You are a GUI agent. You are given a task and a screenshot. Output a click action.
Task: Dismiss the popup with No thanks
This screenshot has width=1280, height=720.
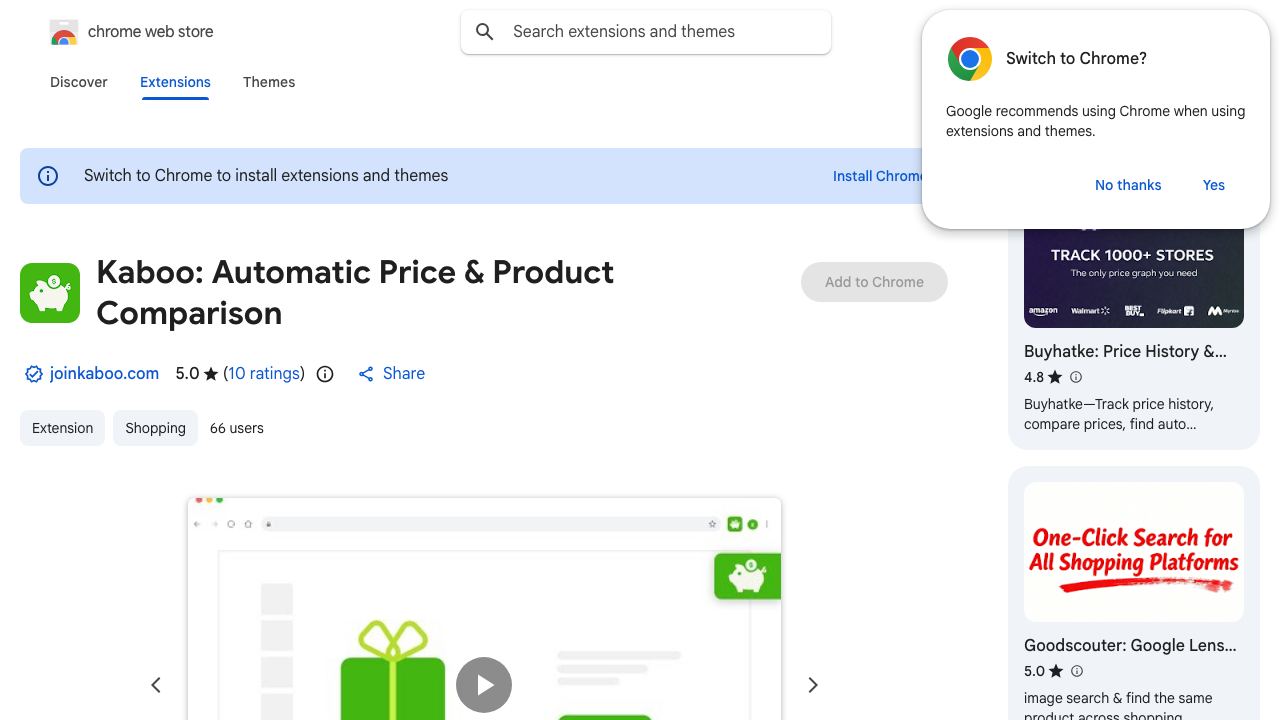(1128, 185)
